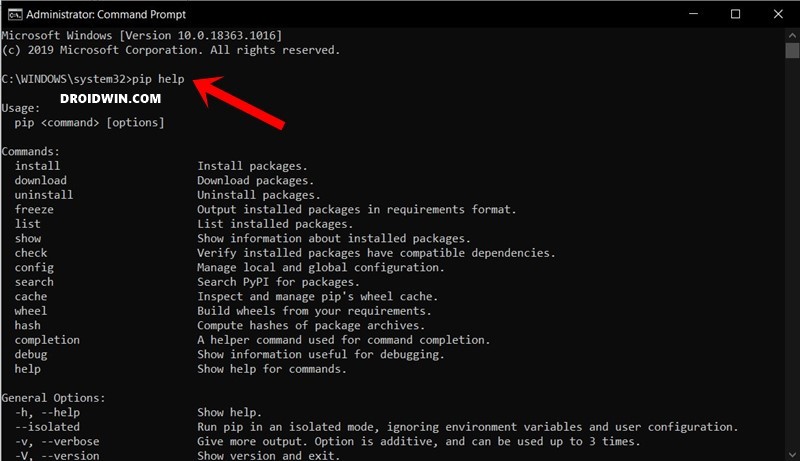Click the Administrator: Command Prompt title text

106,14
